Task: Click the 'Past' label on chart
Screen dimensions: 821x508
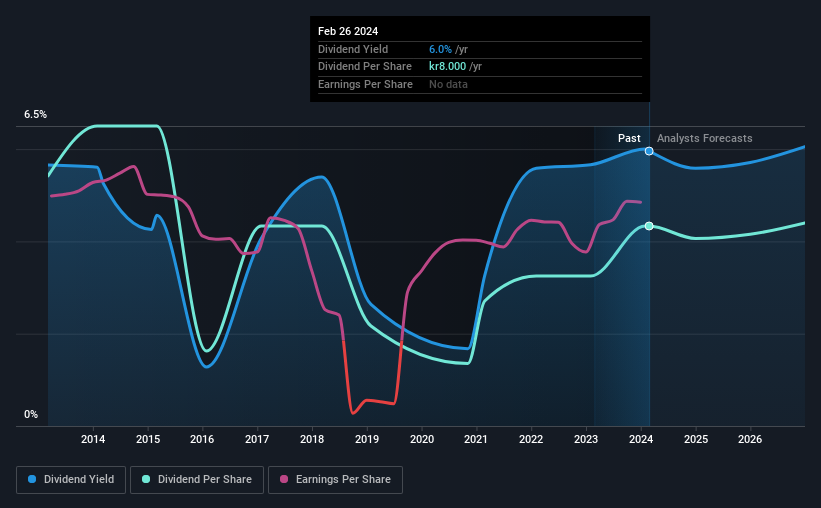Action: tap(629, 138)
